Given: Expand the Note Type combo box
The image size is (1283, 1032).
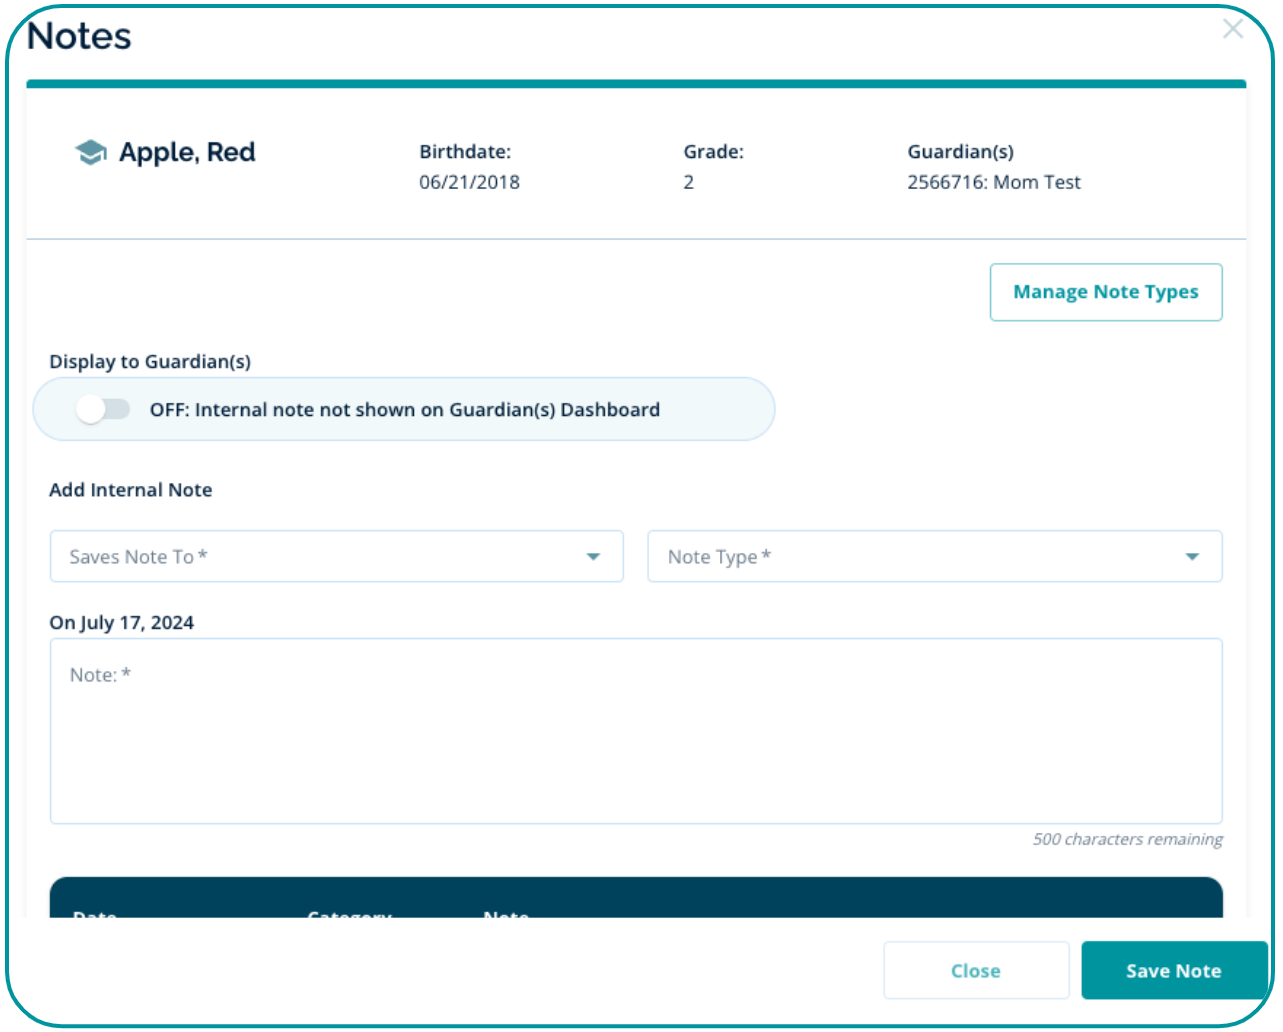Looking at the screenshot, I should 920,557.
